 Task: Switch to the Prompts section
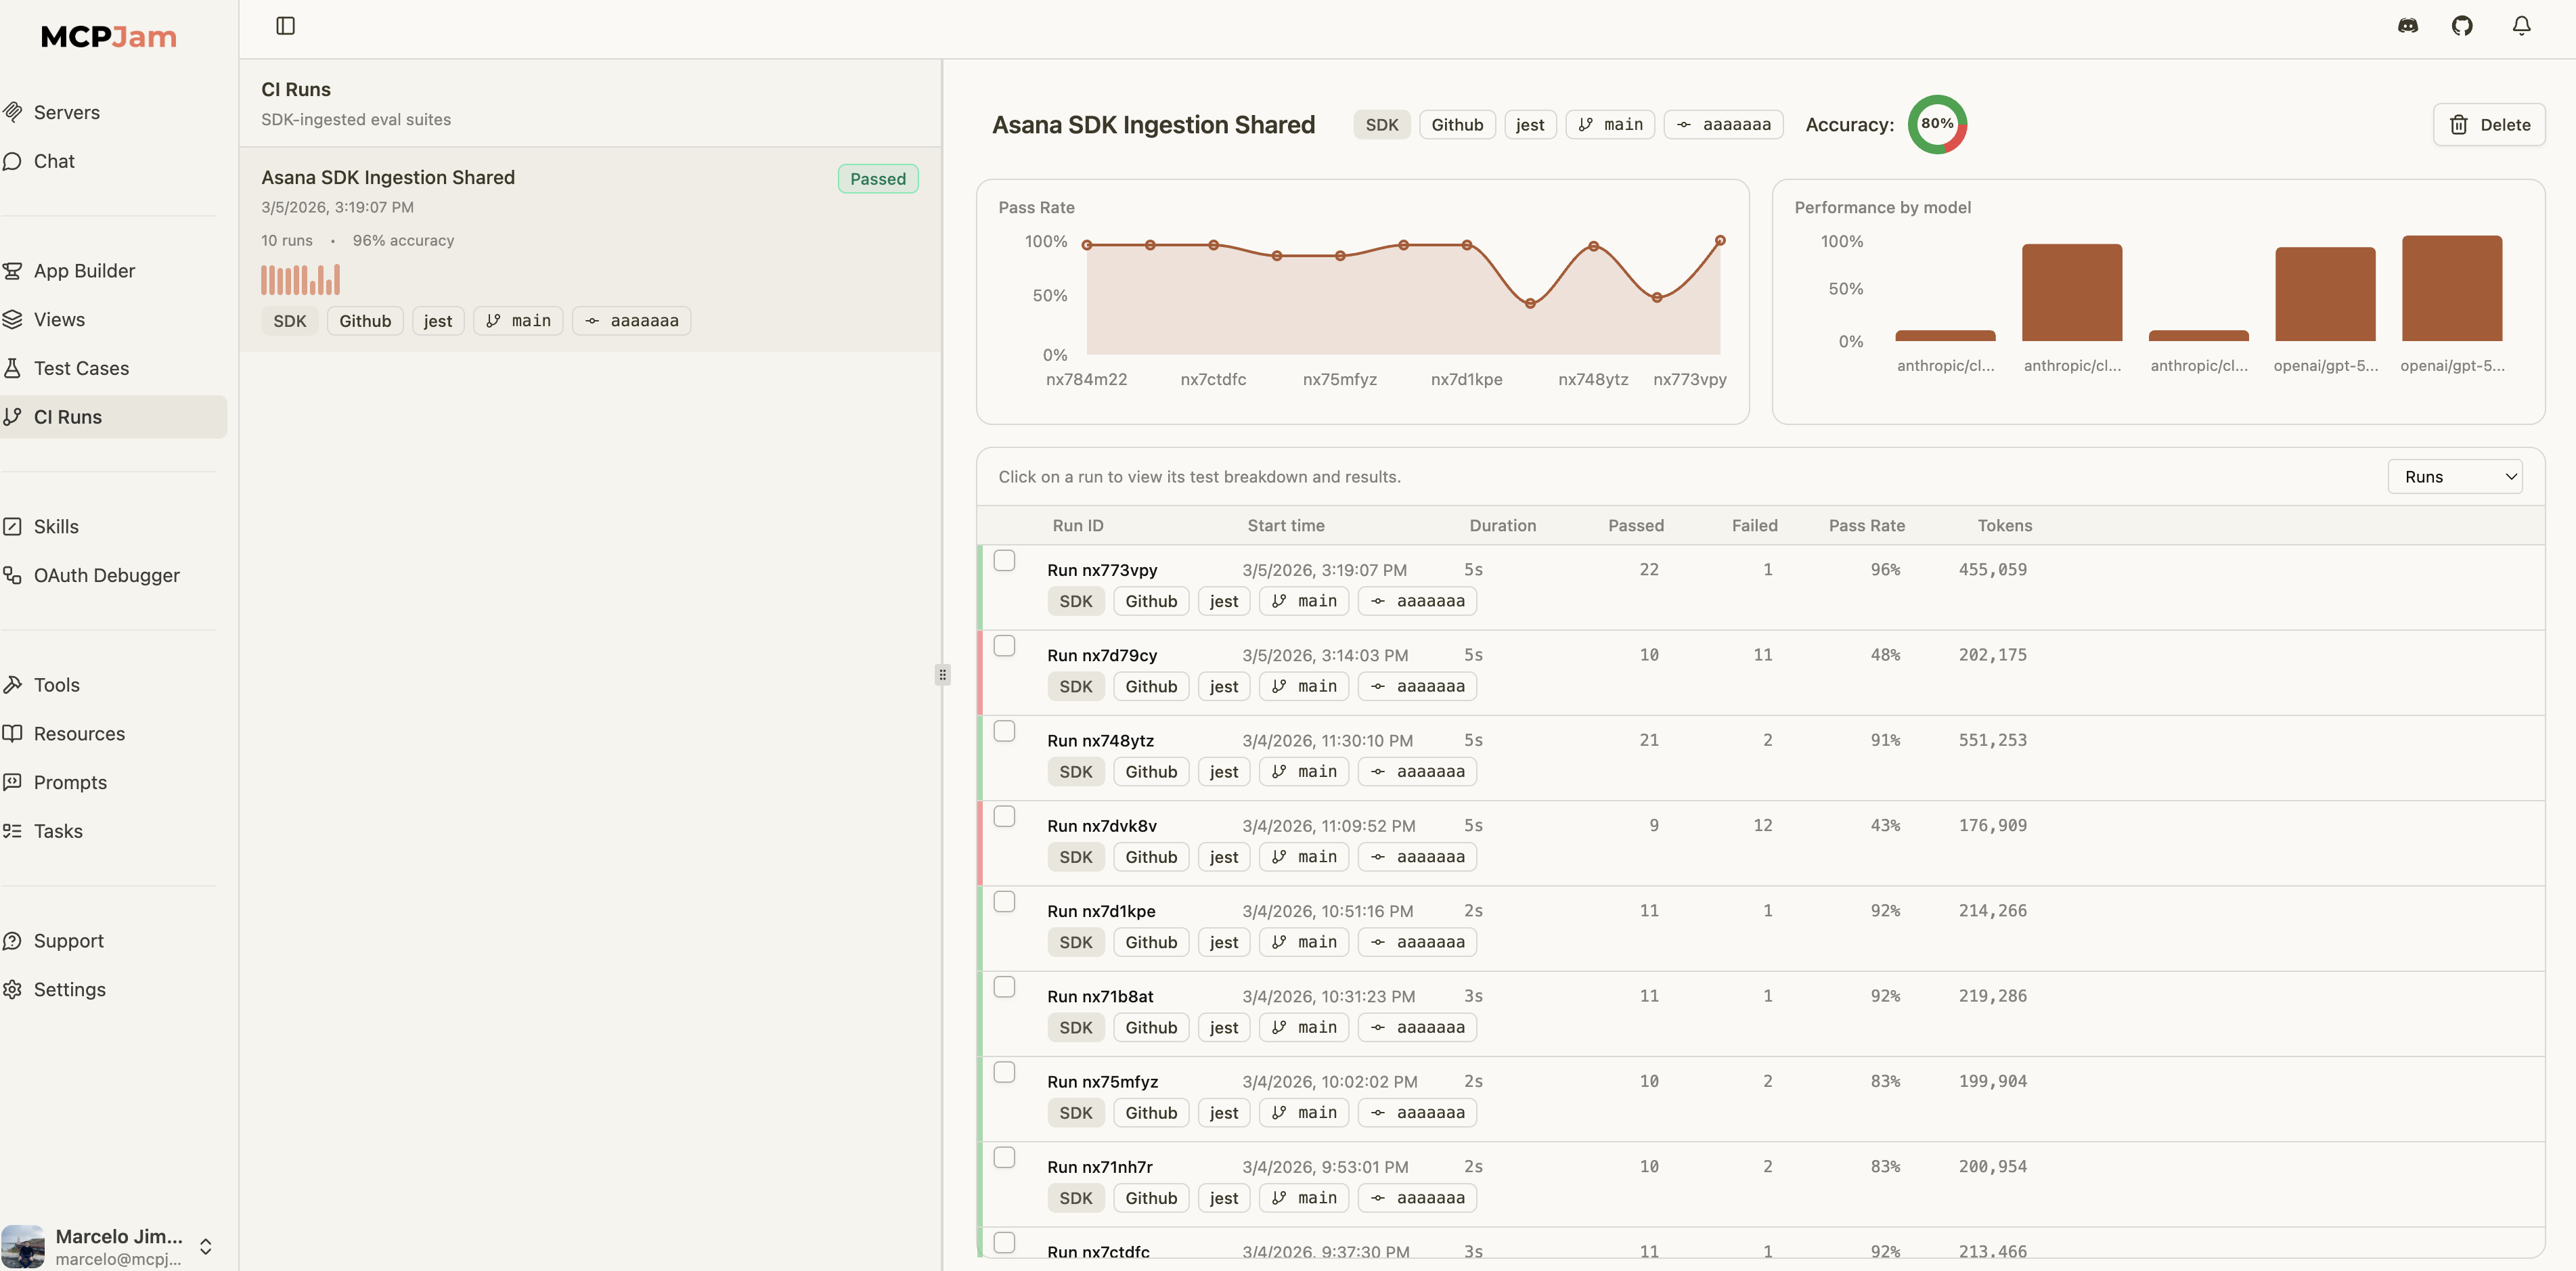pos(69,782)
